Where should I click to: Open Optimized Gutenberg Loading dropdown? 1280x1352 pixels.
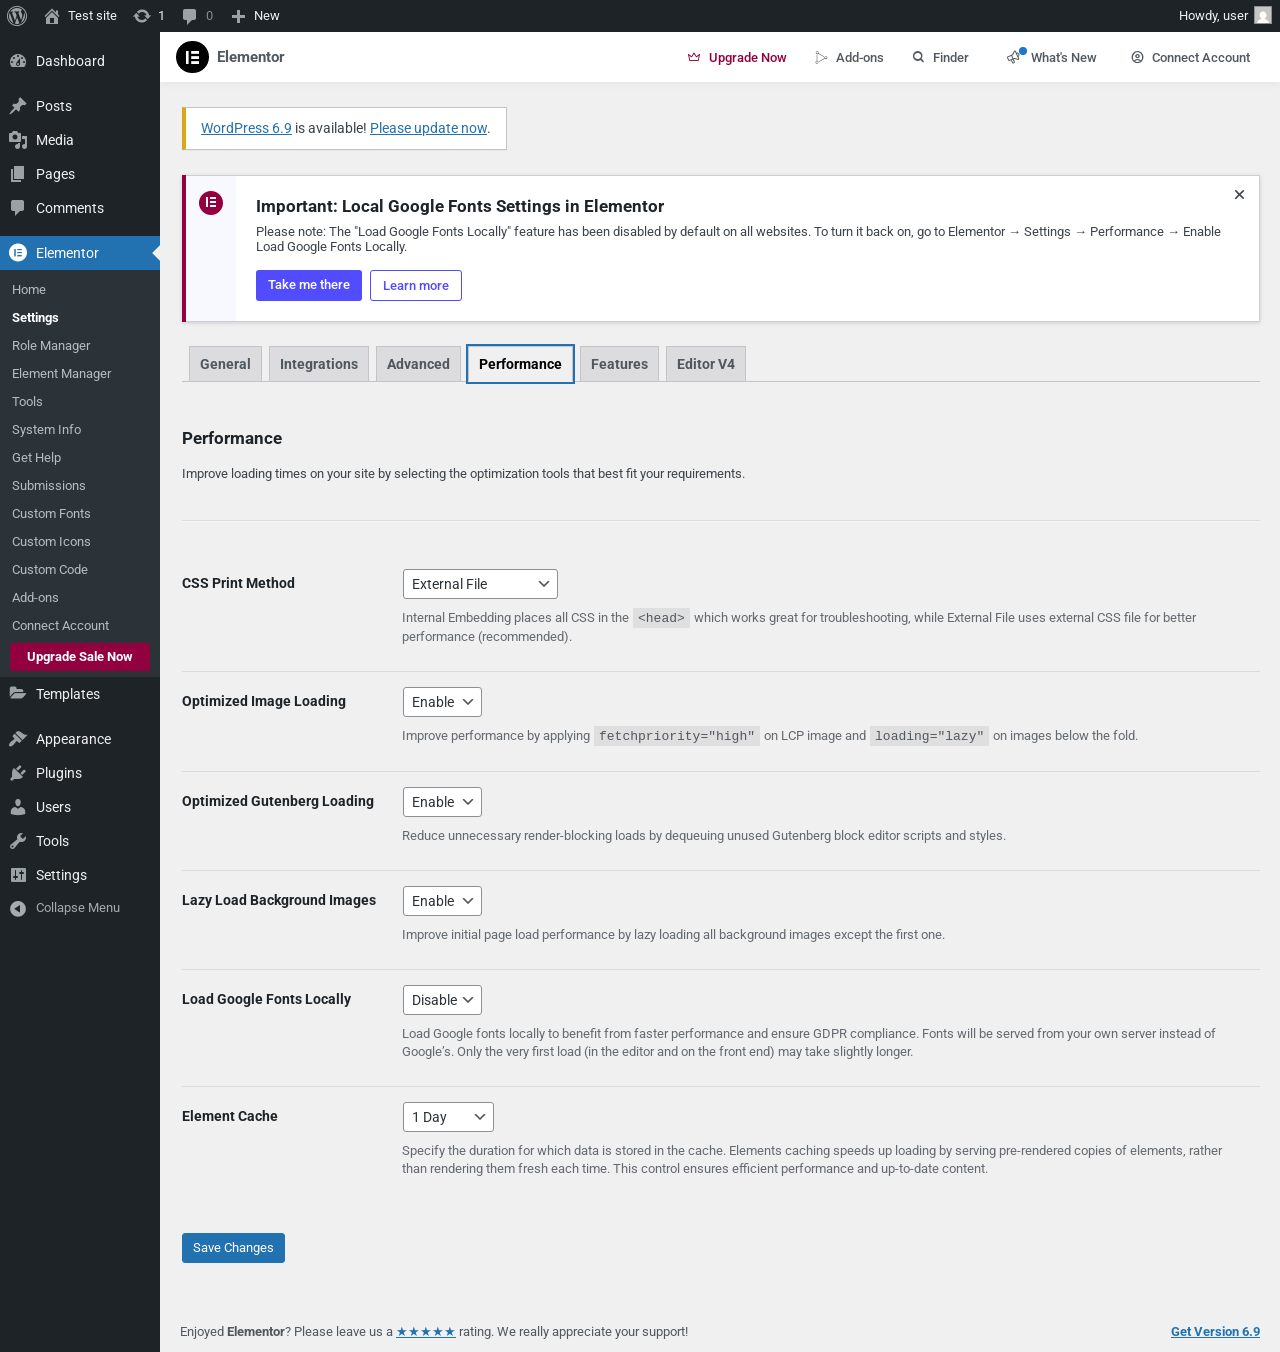(x=442, y=802)
